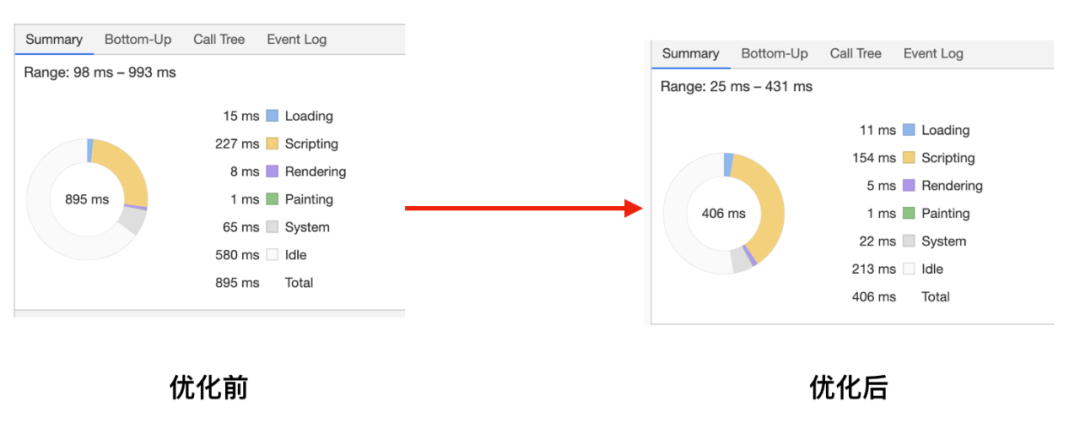Click white Idle swatch in right legend
This screenshot has width=1080, height=440.
[908, 269]
